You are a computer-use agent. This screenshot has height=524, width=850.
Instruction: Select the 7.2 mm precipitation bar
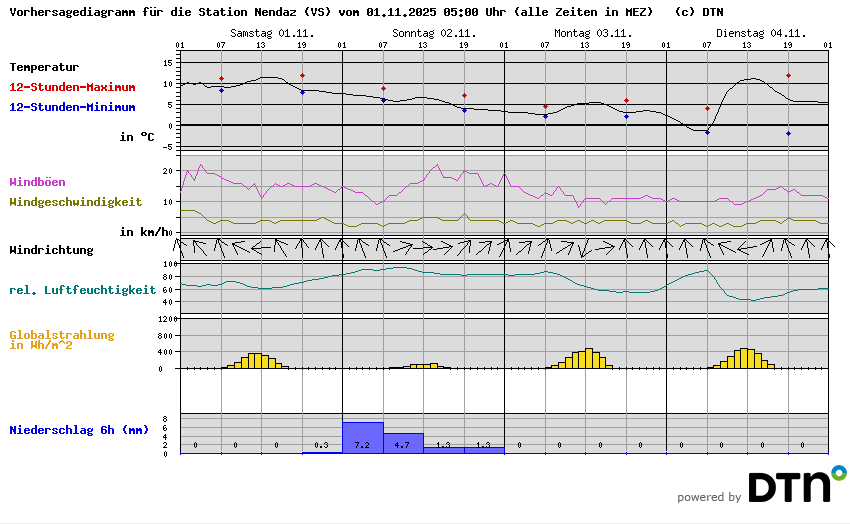(363, 438)
